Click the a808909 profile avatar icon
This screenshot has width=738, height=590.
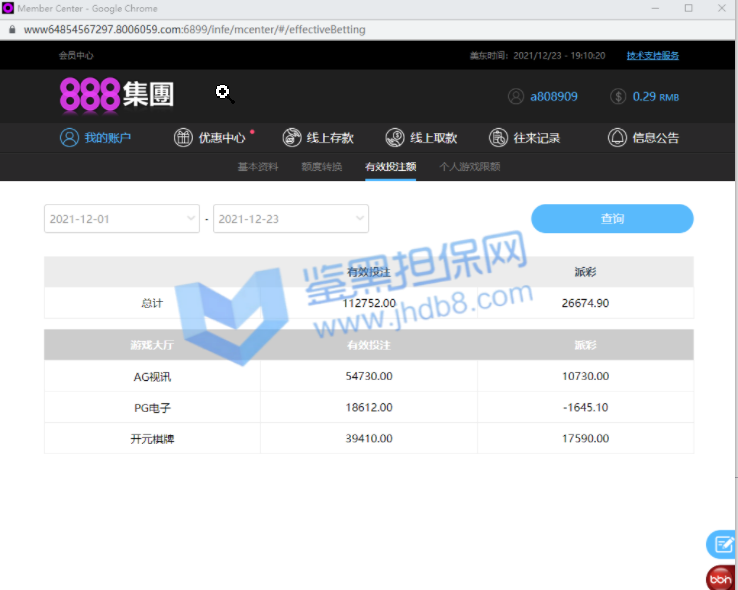pos(516,97)
